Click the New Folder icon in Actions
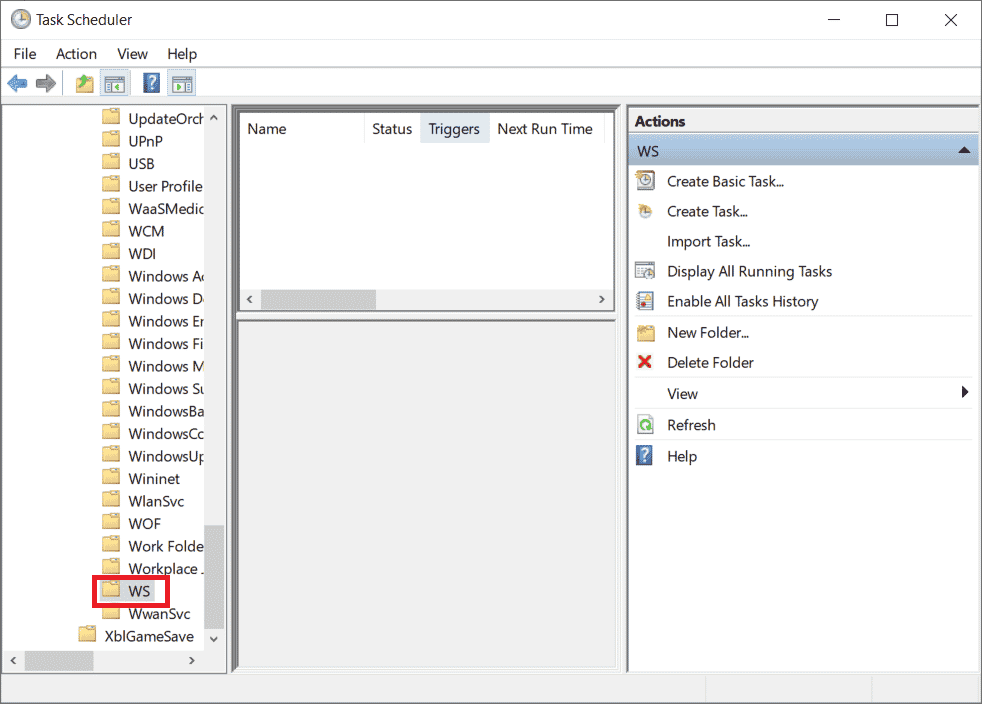Image resolution: width=982 pixels, height=704 pixels. pyautogui.click(x=645, y=333)
